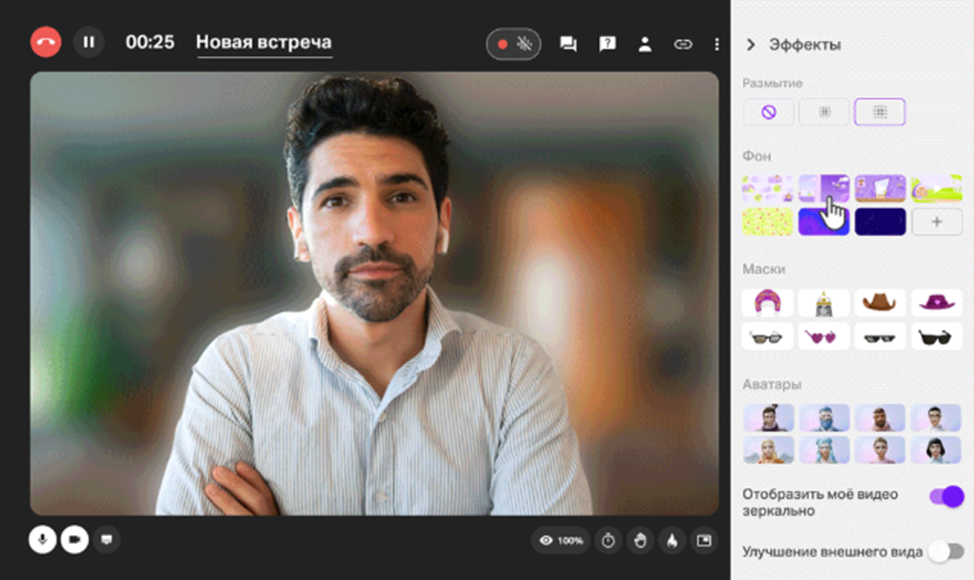Open the chat messages icon
Viewport: 974px width, 580px height.
(568, 44)
